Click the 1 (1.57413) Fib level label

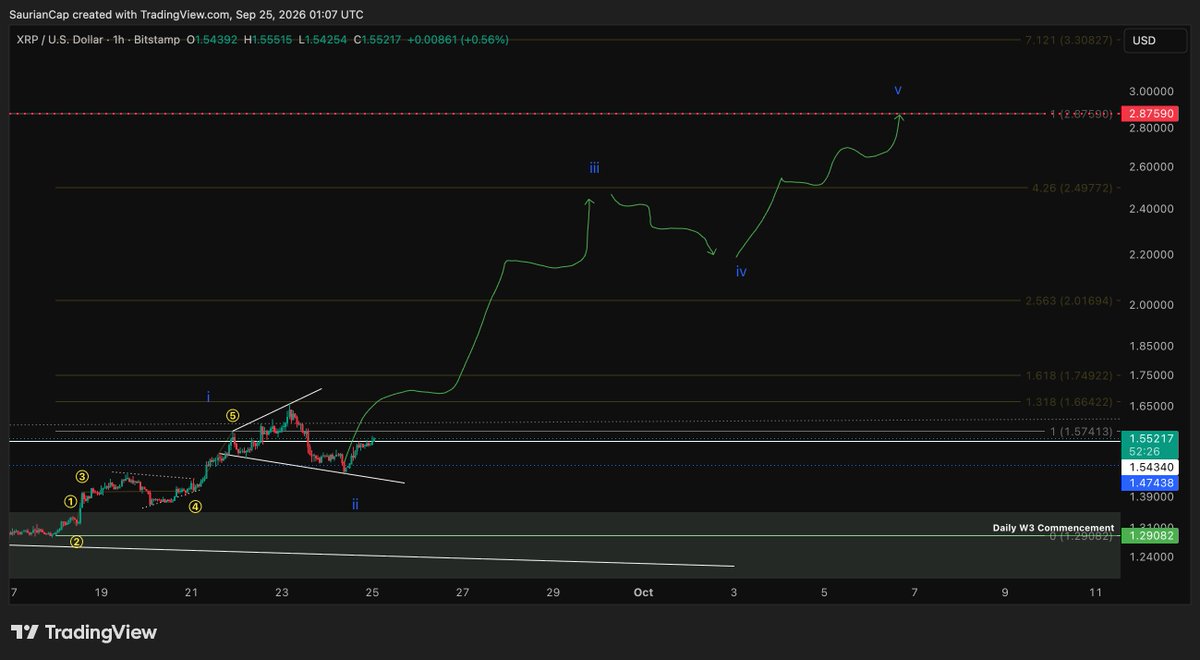click(x=1081, y=431)
